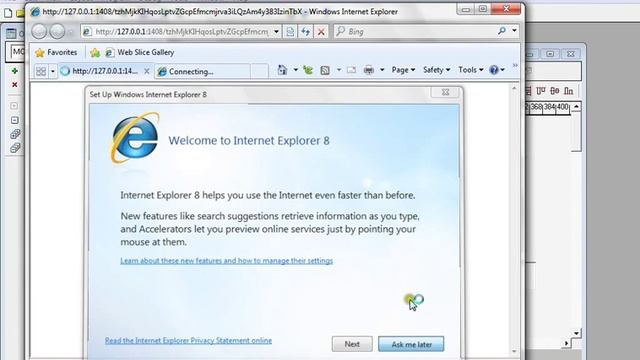Open the Internet Explorer Privacy Statement link
This screenshot has height=360, width=640.
[188, 340]
